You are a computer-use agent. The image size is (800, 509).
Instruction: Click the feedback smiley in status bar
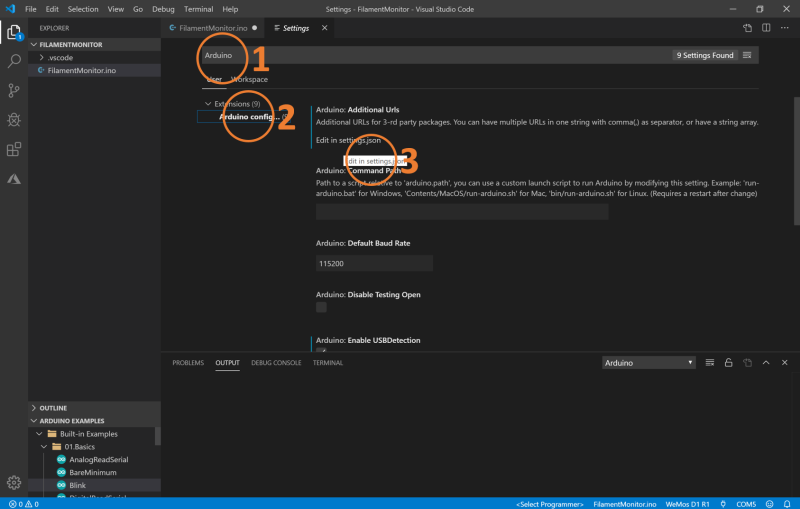click(769, 504)
